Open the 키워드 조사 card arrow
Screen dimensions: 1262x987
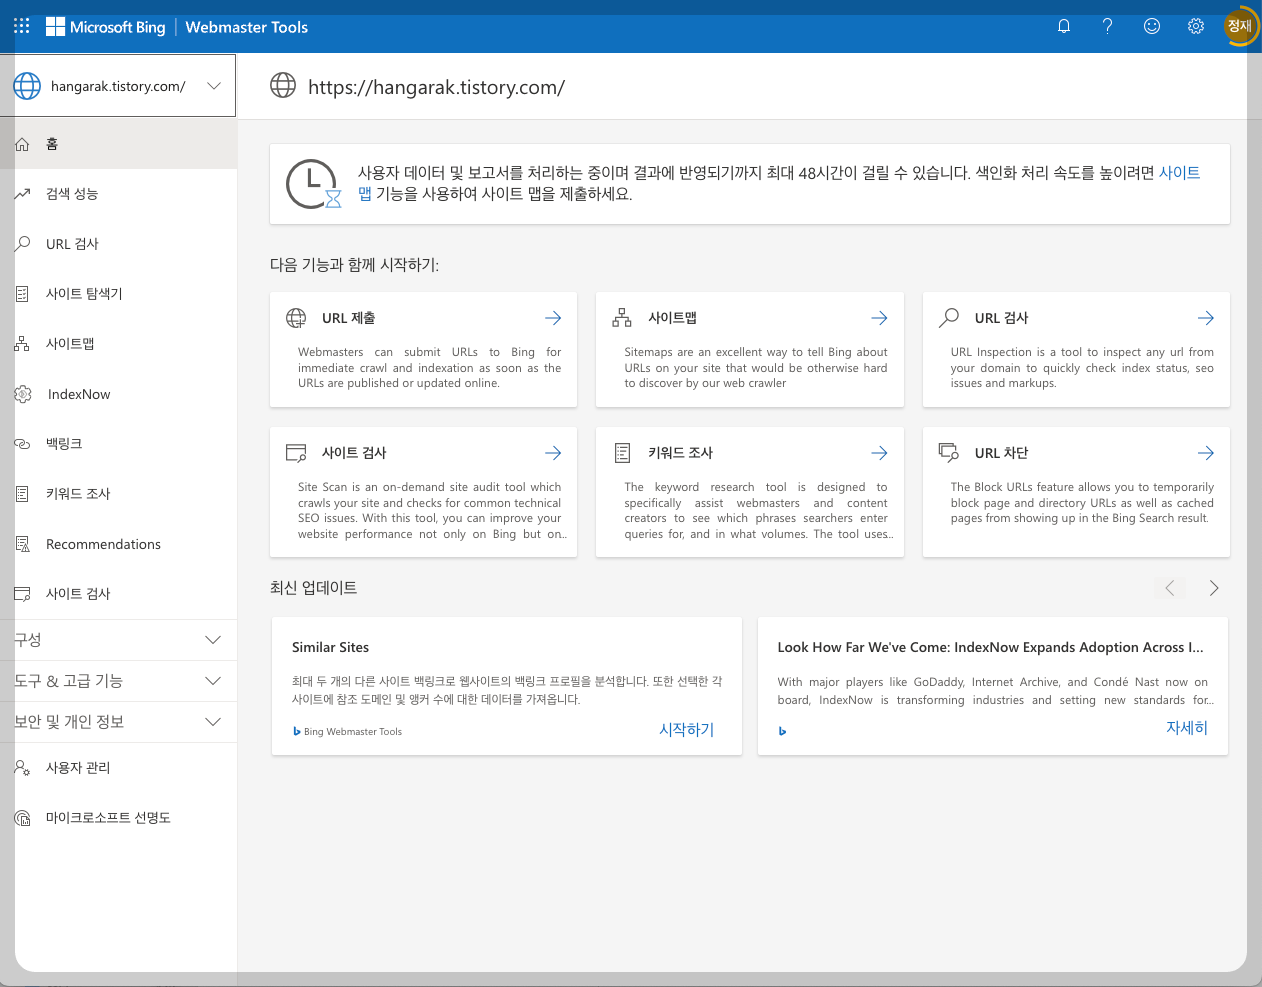click(x=879, y=453)
